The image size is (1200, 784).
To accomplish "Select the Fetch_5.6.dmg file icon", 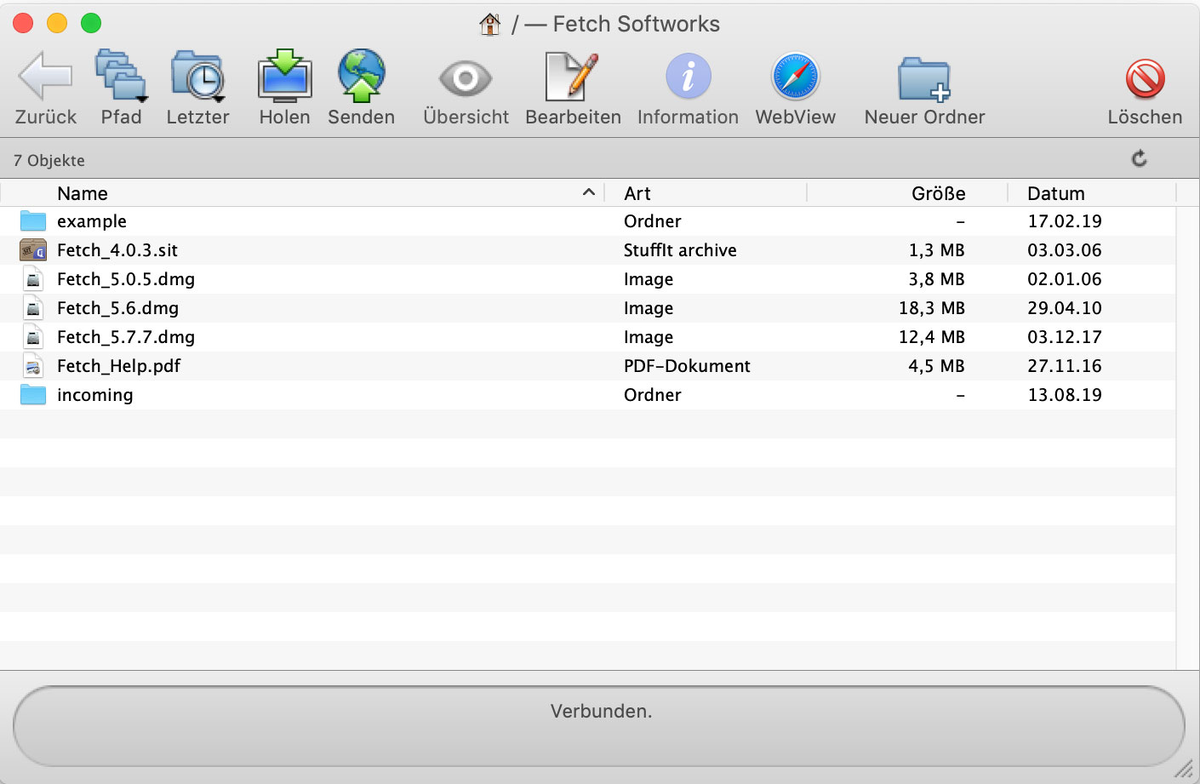I will [x=34, y=308].
